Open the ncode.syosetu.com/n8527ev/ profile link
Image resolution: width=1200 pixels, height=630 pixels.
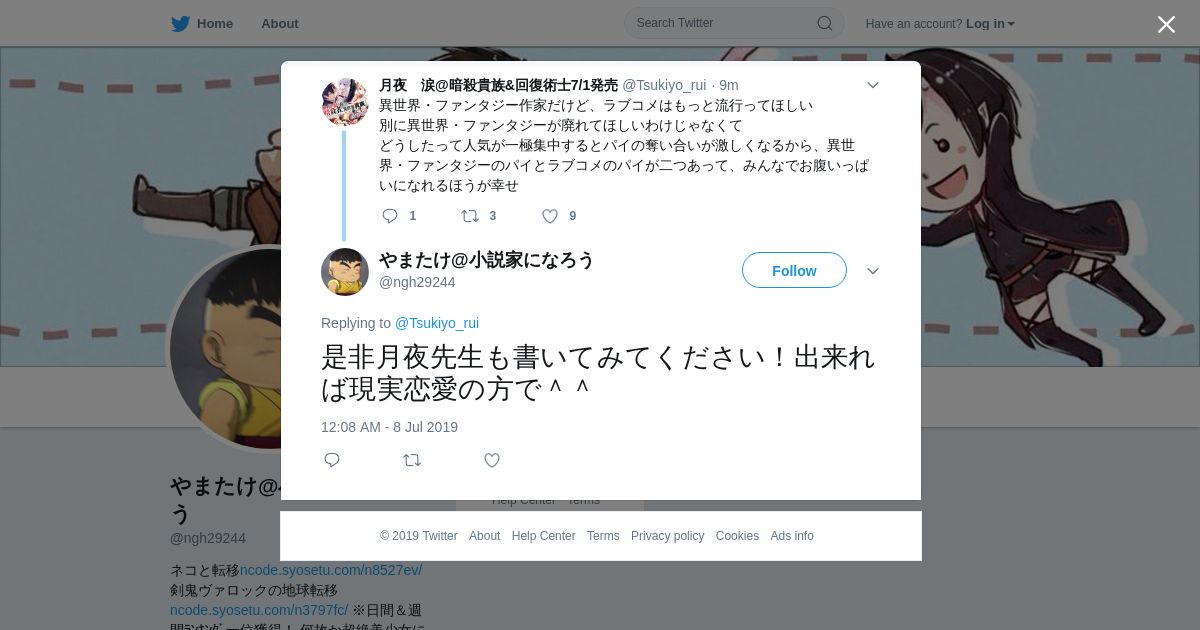pos(331,570)
